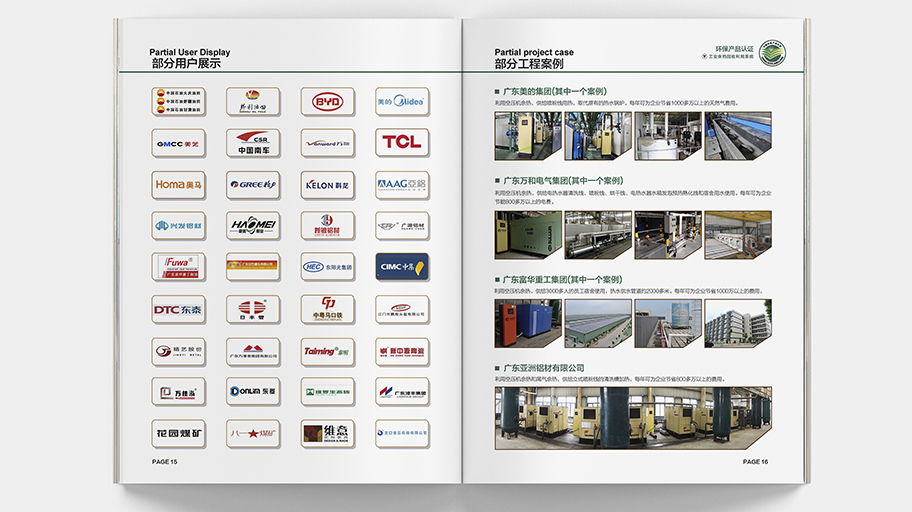Click the Taiming logo tile
This screenshot has width=912, height=512.
pyautogui.click(x=327, y=351)
